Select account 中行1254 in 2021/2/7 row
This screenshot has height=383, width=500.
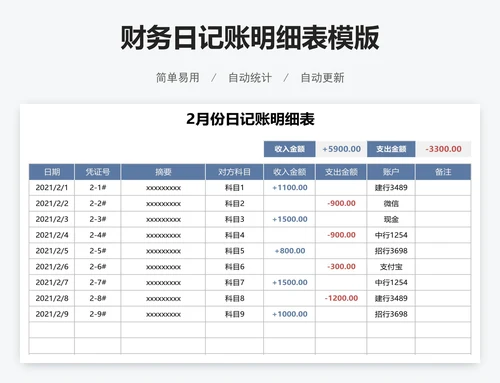click(391, 282)
